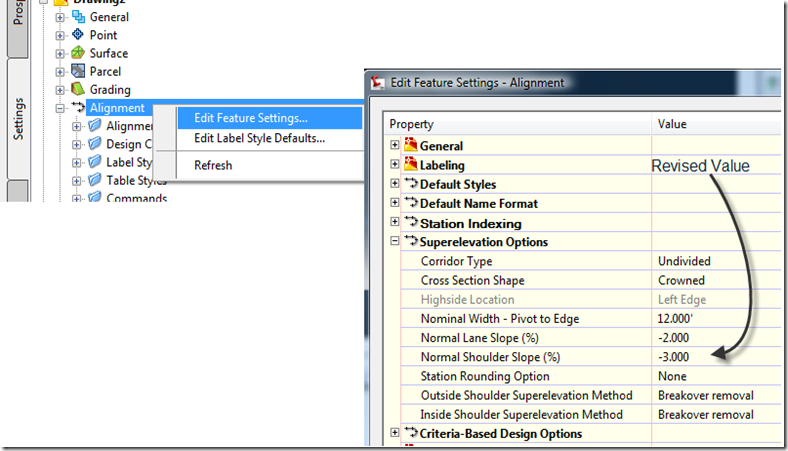This screenshot has width=788, height=451.
Task: Expand the Station Indexing group
Action: click(x=395, y=221)
